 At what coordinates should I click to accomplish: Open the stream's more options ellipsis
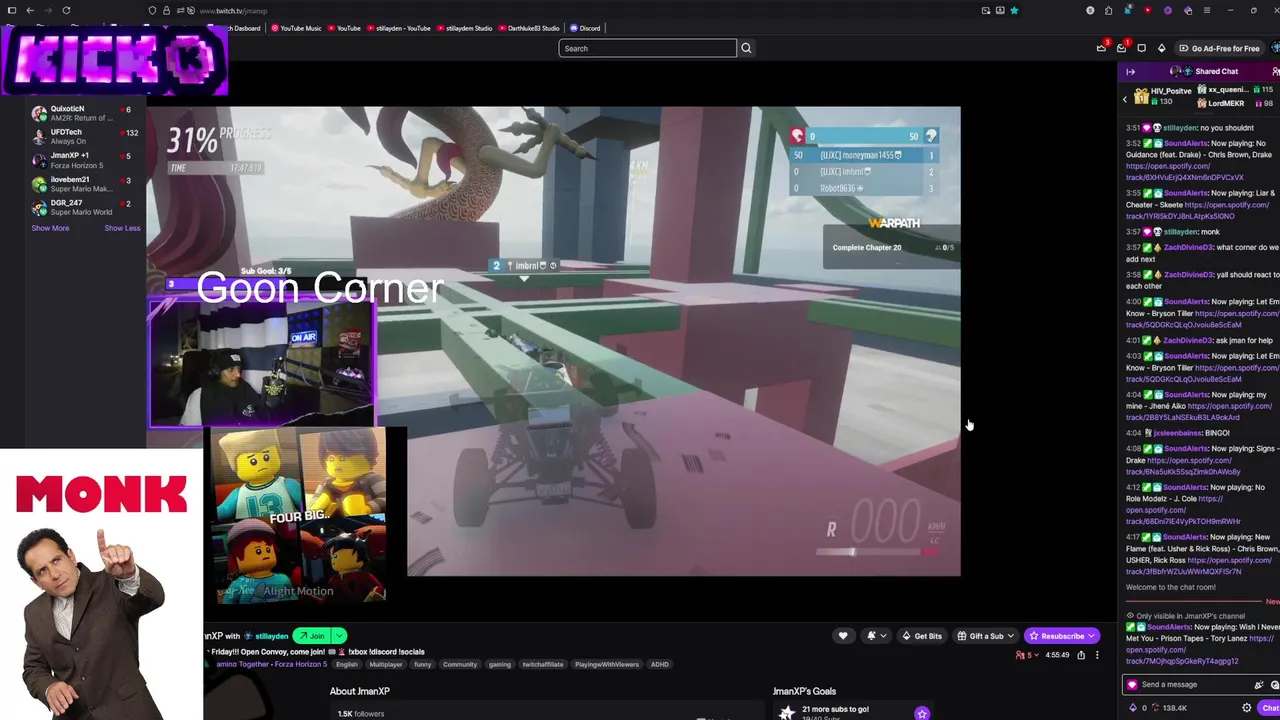1097,655
